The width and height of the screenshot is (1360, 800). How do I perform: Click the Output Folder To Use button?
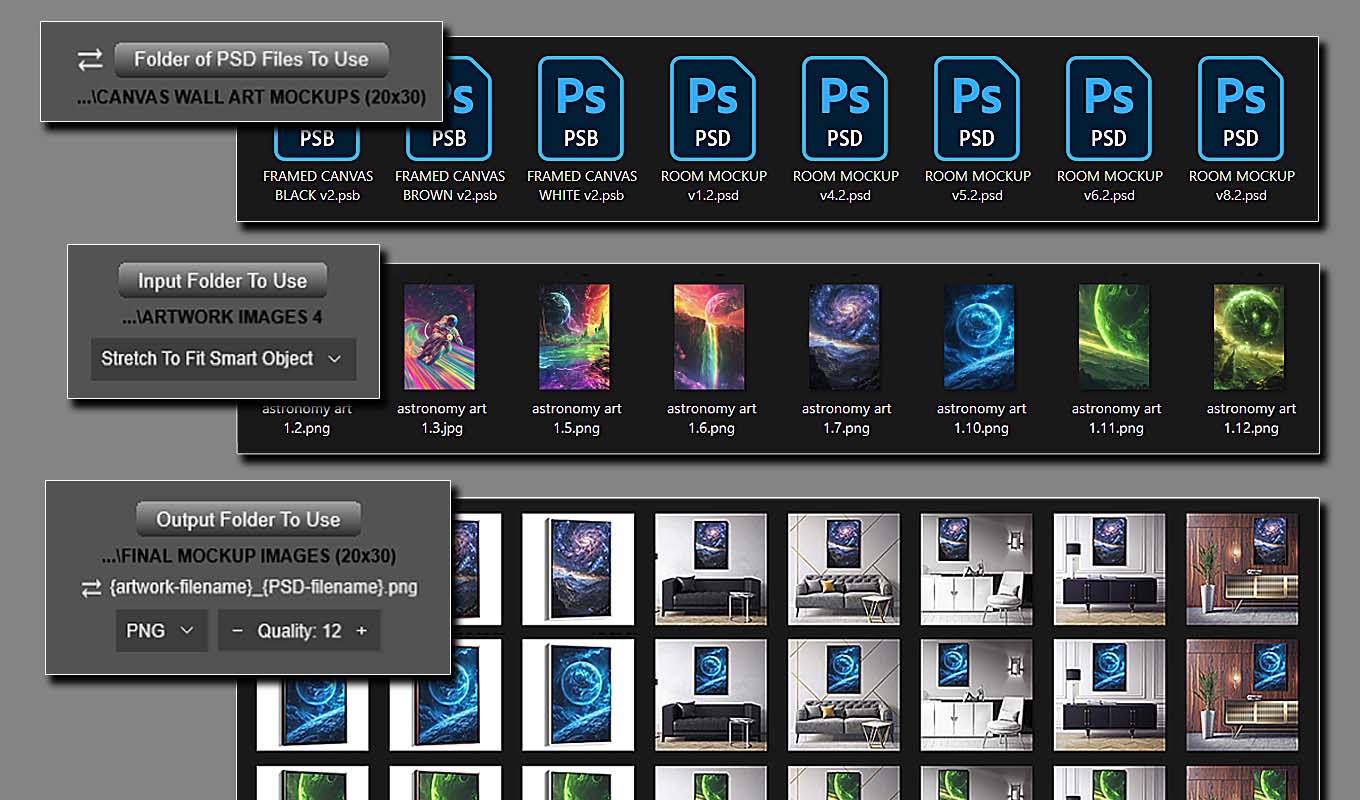coord(248,519)
